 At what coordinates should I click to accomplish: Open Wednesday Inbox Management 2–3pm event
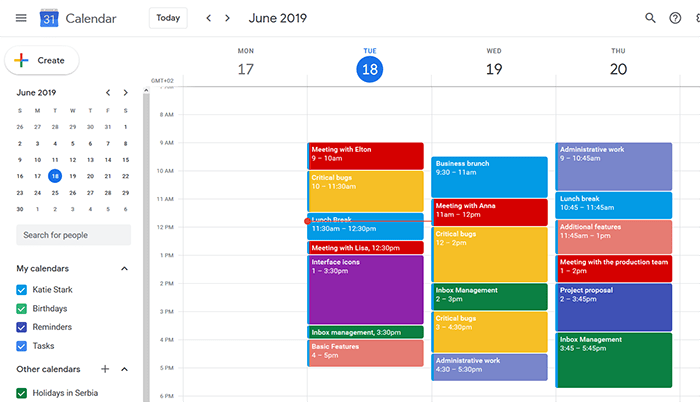click(x=489, y=297)
